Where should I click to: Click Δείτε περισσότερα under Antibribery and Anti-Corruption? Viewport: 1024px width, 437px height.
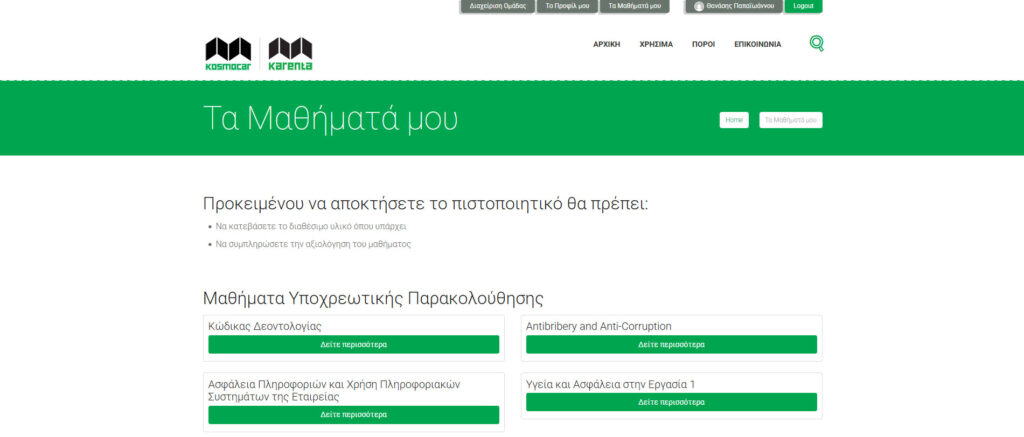671,344
